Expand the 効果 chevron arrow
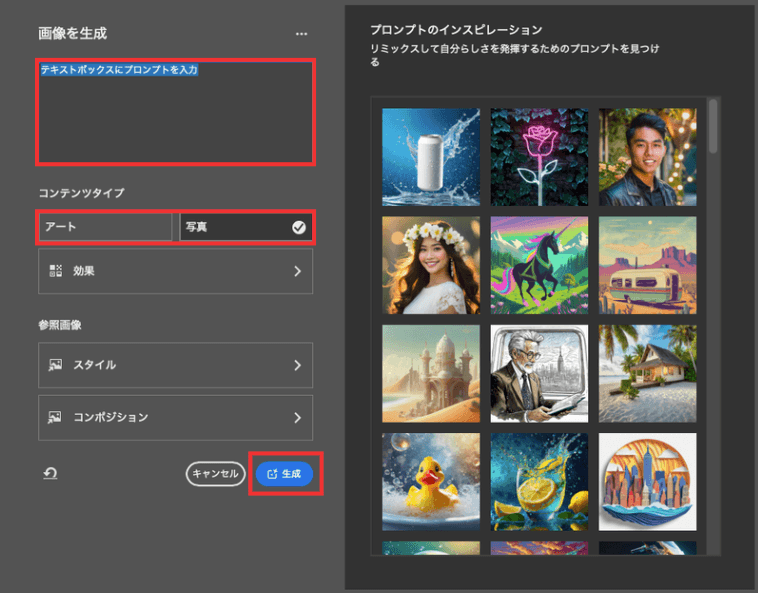Viewport: 758px width, 593px height. click(x=297, y=270)
